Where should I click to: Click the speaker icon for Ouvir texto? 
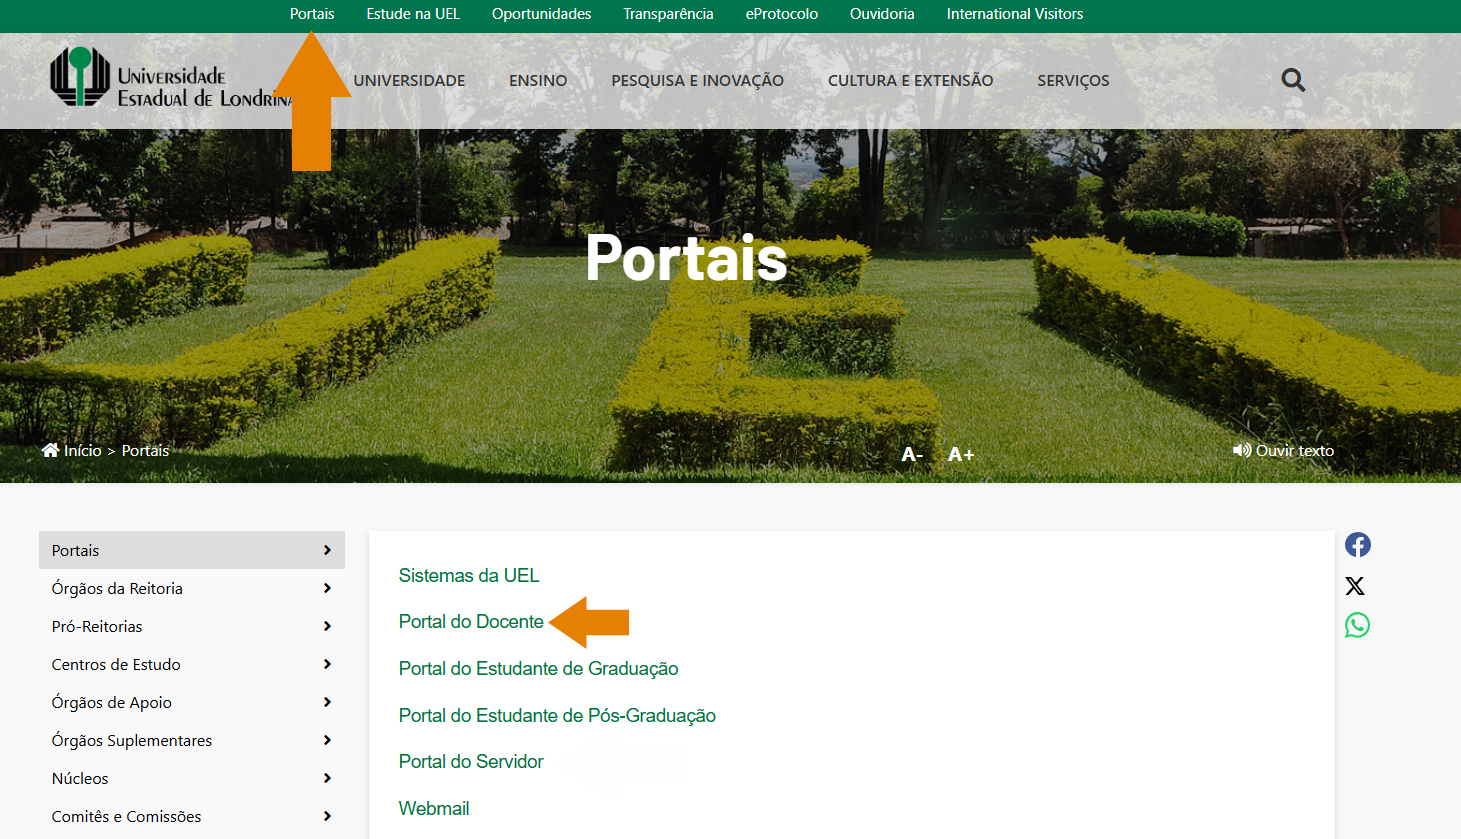[x=1242, y=450]
